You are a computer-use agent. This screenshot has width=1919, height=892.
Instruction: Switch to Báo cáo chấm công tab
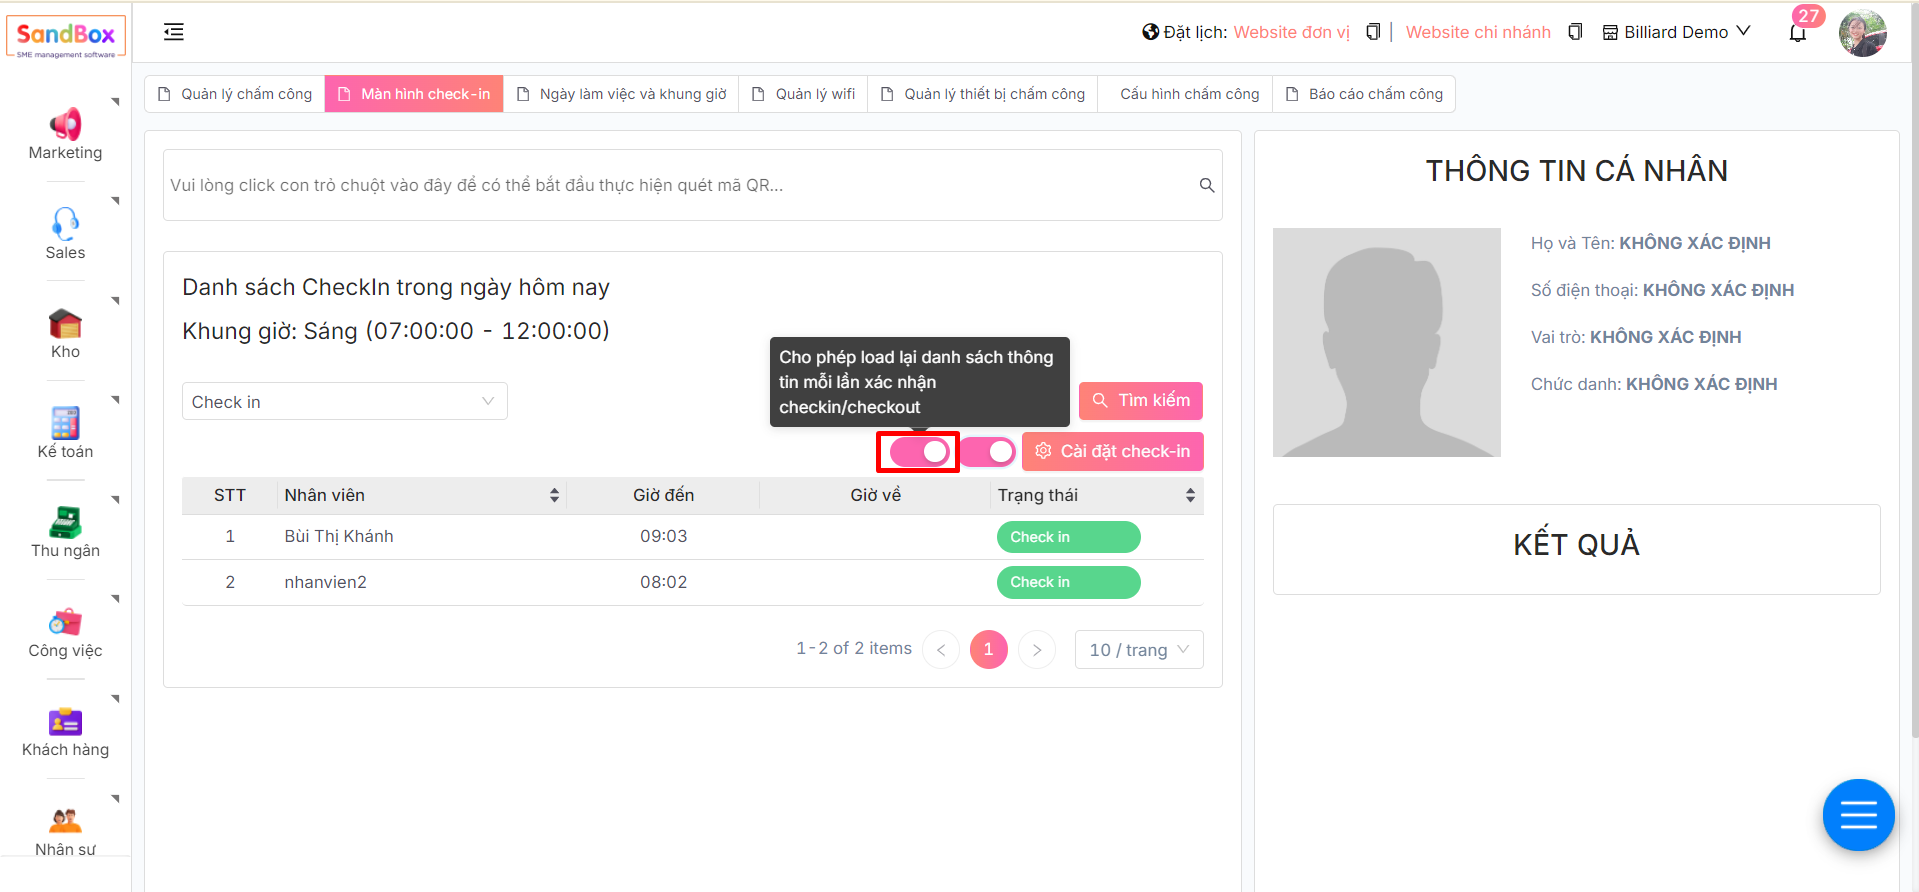click(x=1364, y=94)
